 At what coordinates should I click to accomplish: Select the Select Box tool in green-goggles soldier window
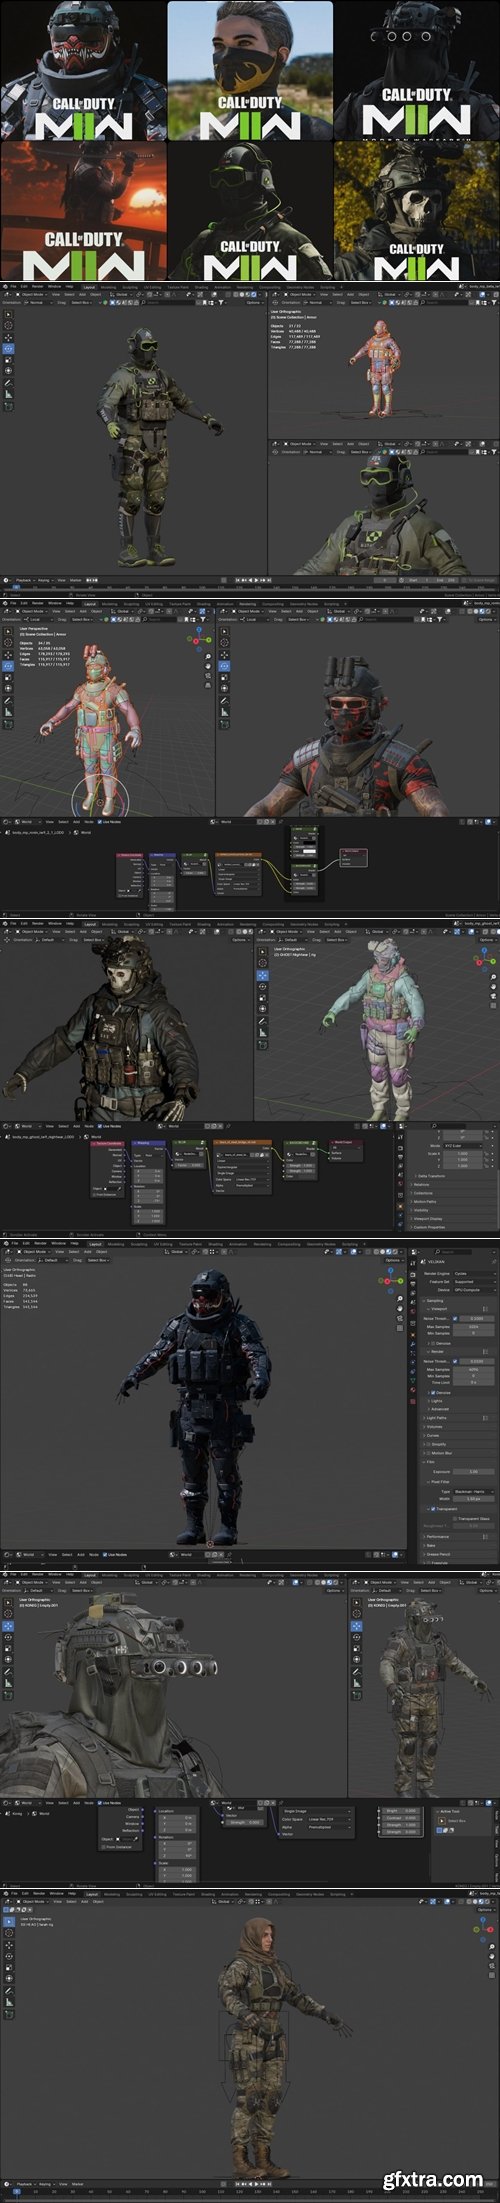[8, 315]
